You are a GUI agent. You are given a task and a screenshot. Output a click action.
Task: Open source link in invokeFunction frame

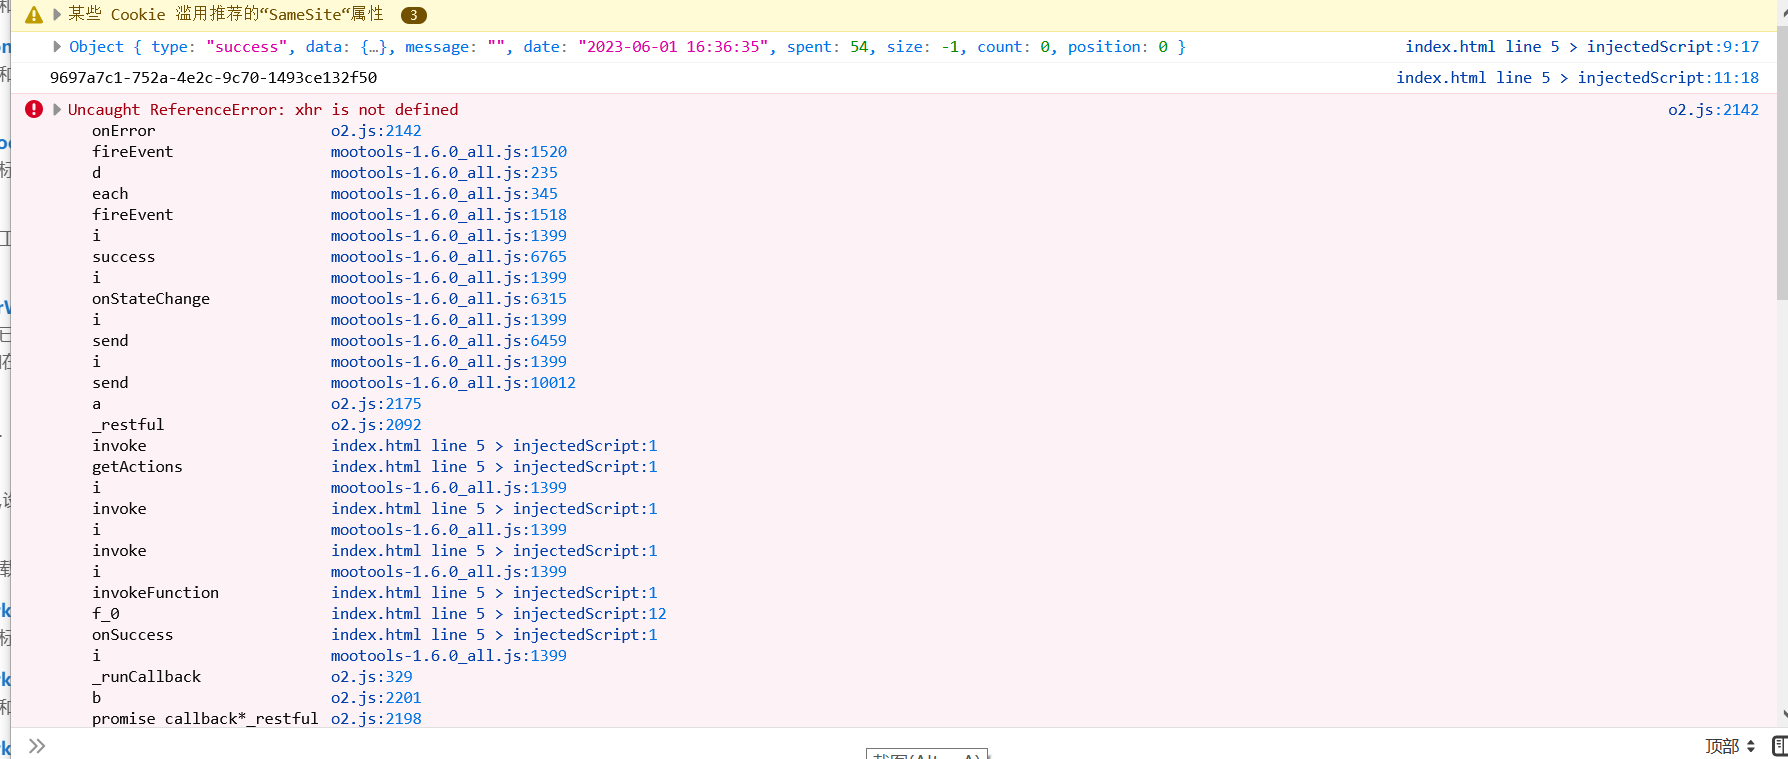point(494,593)
